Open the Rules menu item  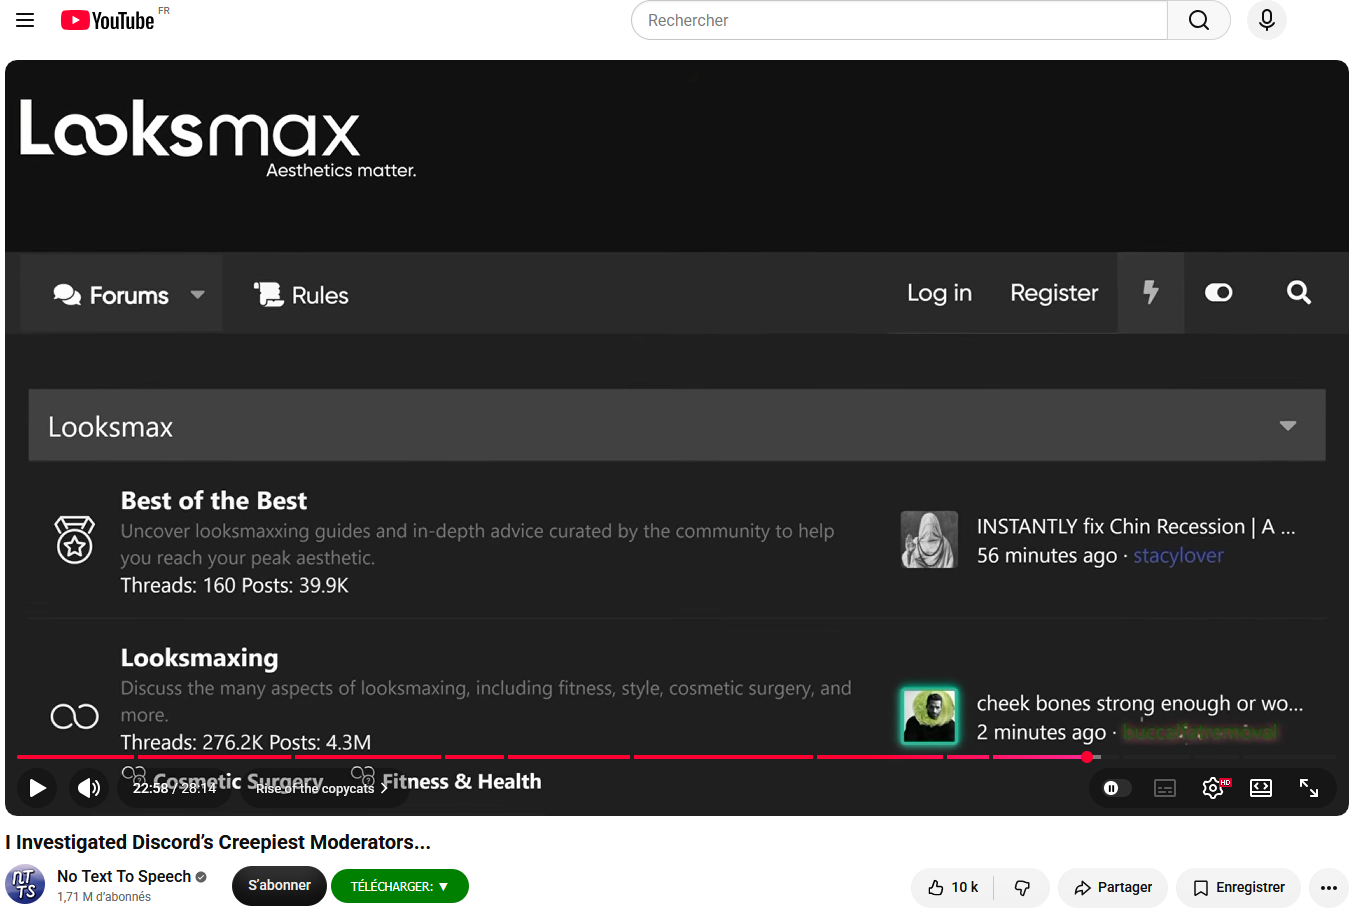click(301, 295)
